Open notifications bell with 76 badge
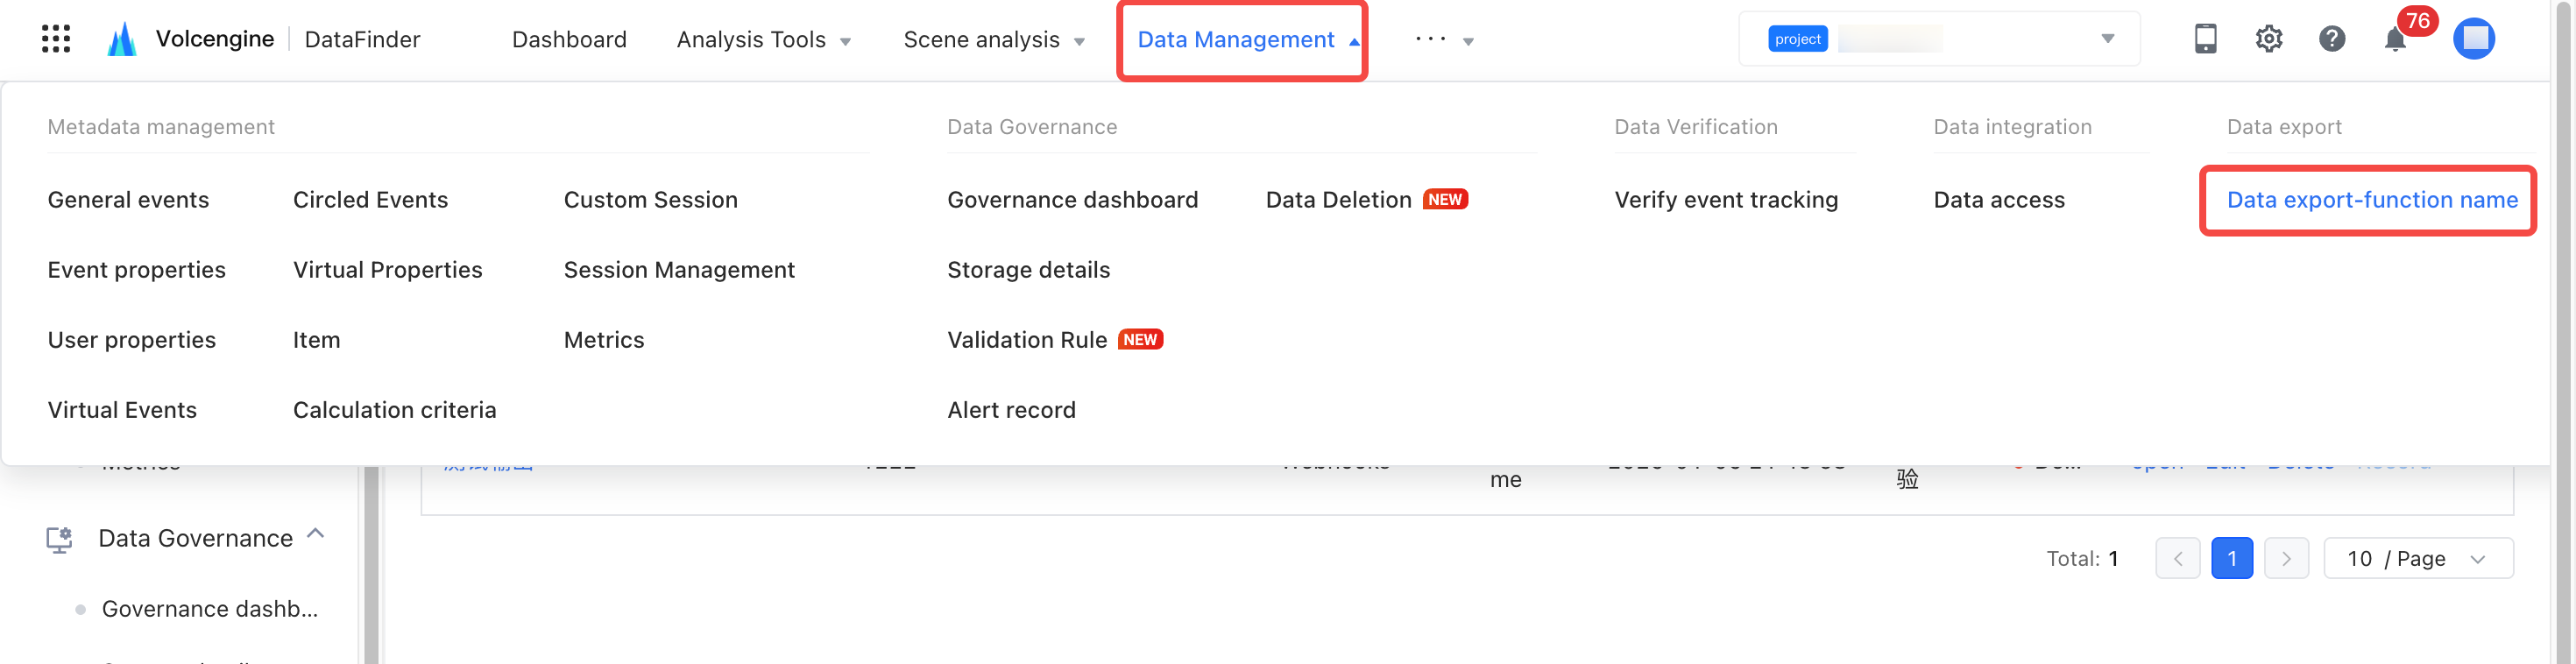2576x664 pixels. pos(2395,40)
